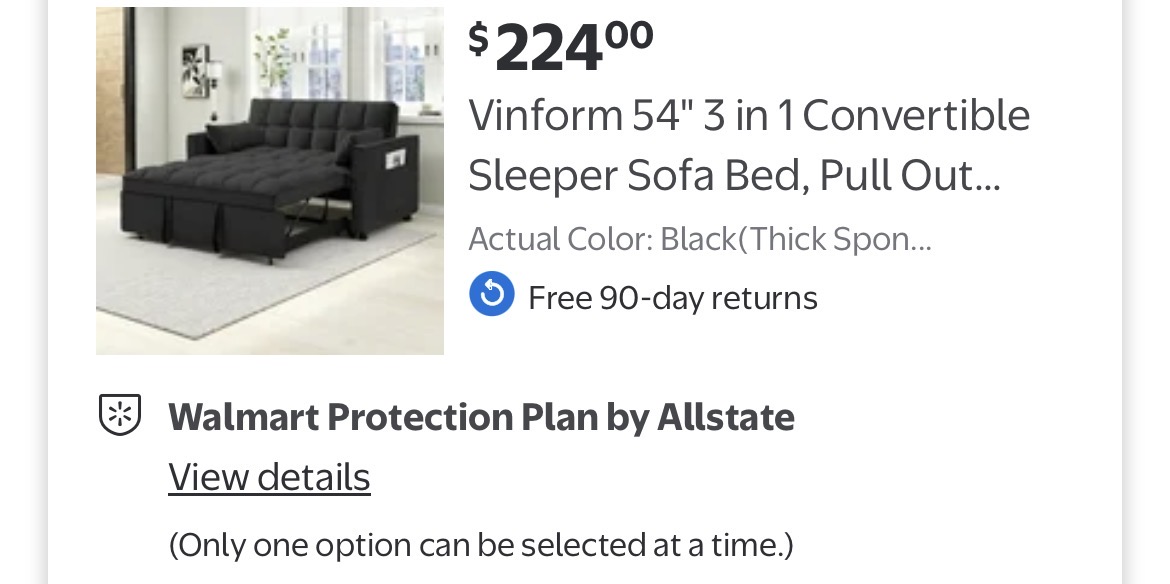Click the "Only one option" note text
1170x584 pixels.
(481, 545)
